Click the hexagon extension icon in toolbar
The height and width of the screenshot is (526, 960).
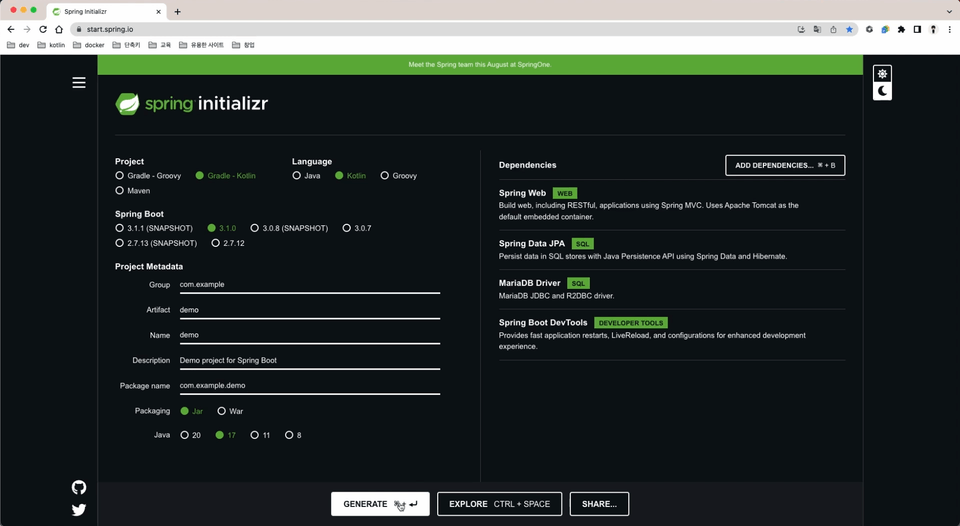pyautogui.click(x=869, y=29)
